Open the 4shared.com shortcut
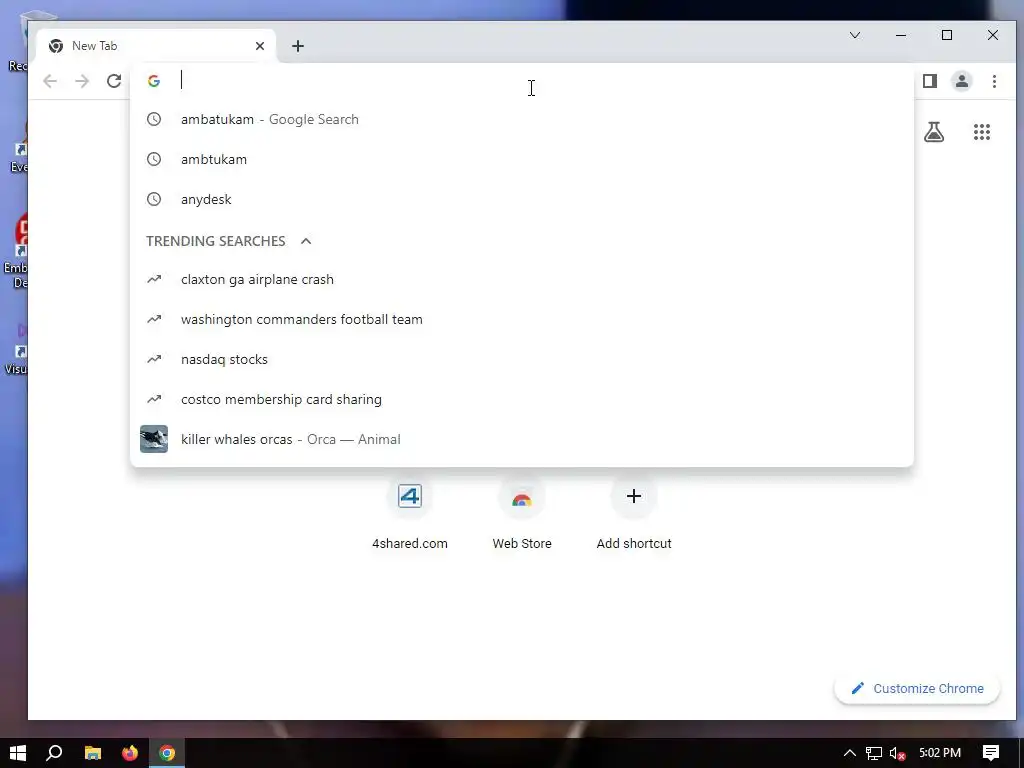 coord(409,514)
